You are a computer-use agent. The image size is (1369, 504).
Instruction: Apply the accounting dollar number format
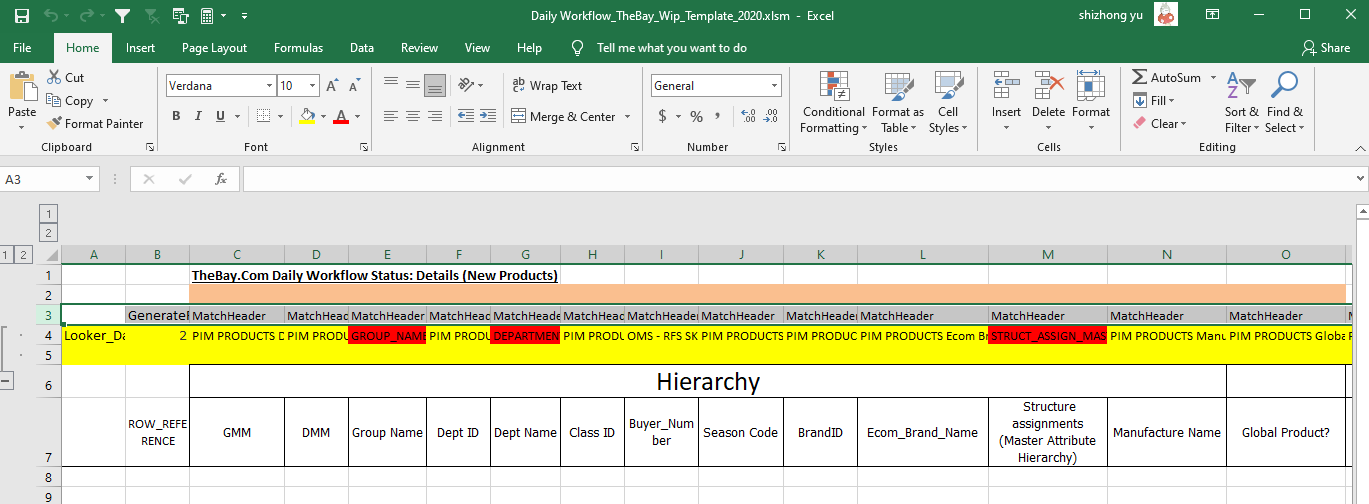click(662, 116)
